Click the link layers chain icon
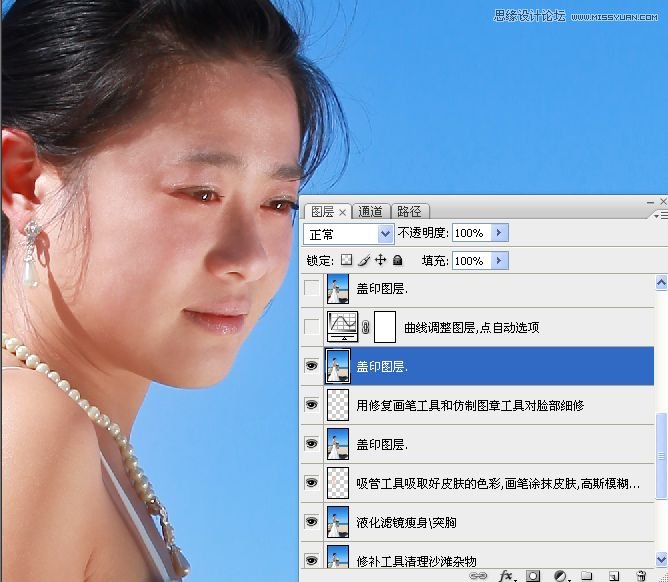Image resolution: width=668 pixels, height=582 pixels. 478,576
